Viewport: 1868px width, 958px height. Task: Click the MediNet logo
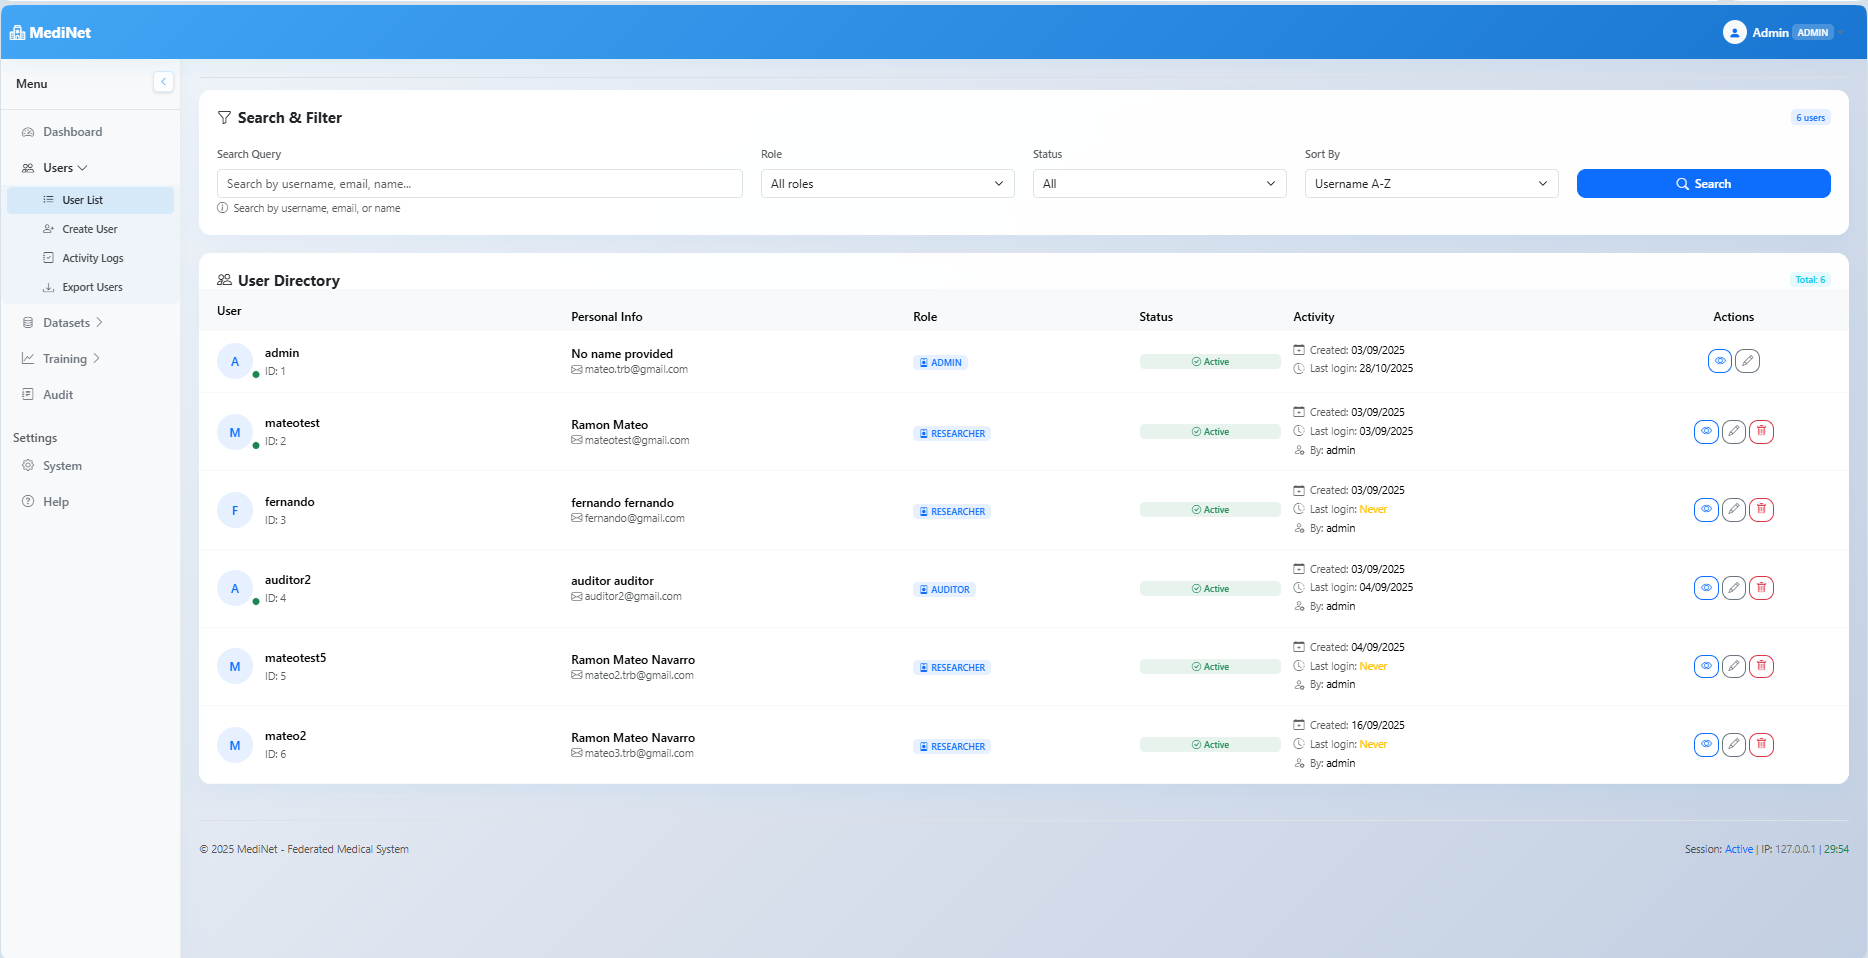52,31
